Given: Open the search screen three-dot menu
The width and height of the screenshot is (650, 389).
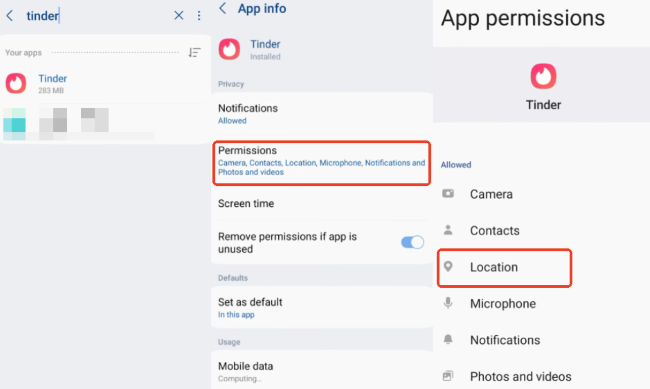Looking at the screenshot, I should tap(199, 16).
